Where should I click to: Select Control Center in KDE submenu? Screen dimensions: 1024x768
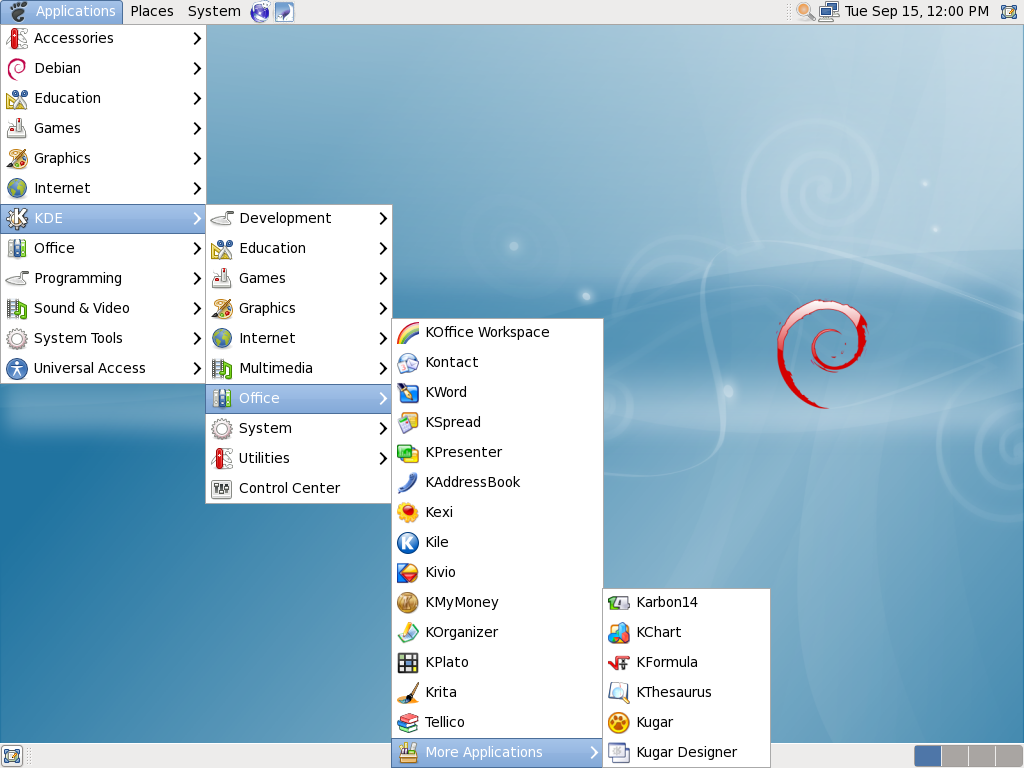point(298,488)
